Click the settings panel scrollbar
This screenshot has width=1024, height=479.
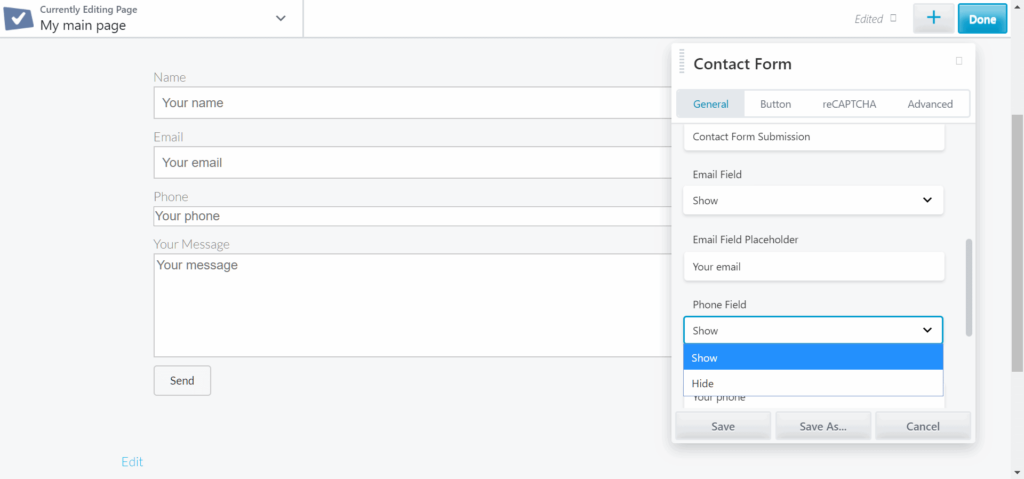coord(968,288)
